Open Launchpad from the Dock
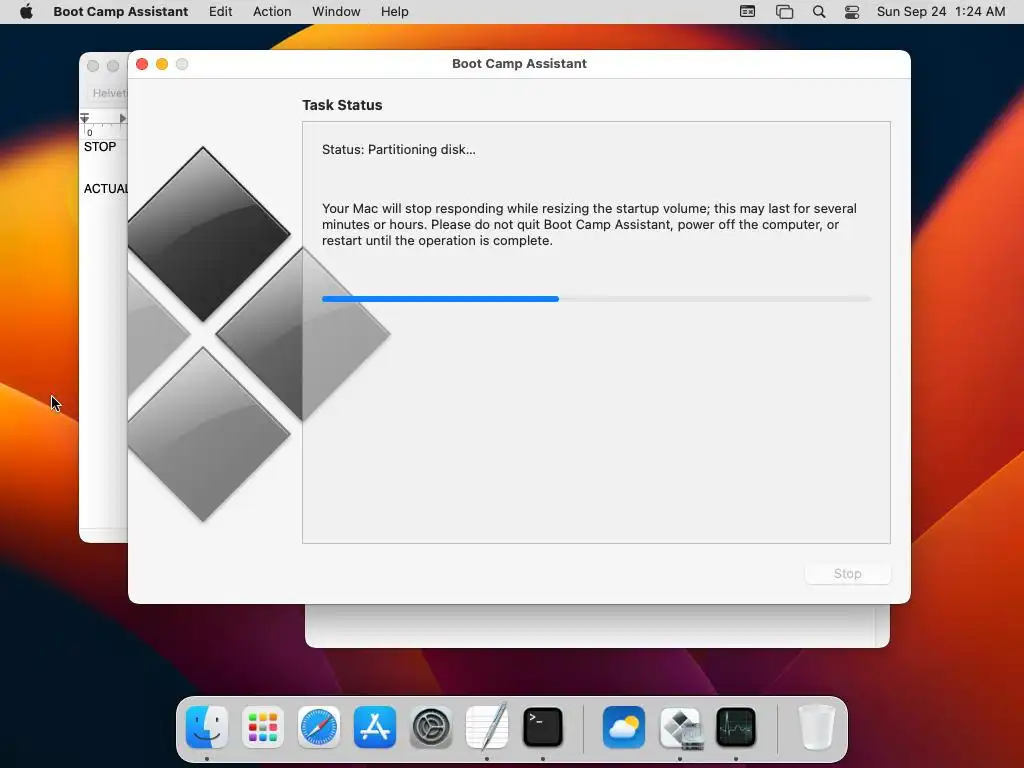Image resolution: width=1024 pixels, height=768 pixels. tap(263, 728)
